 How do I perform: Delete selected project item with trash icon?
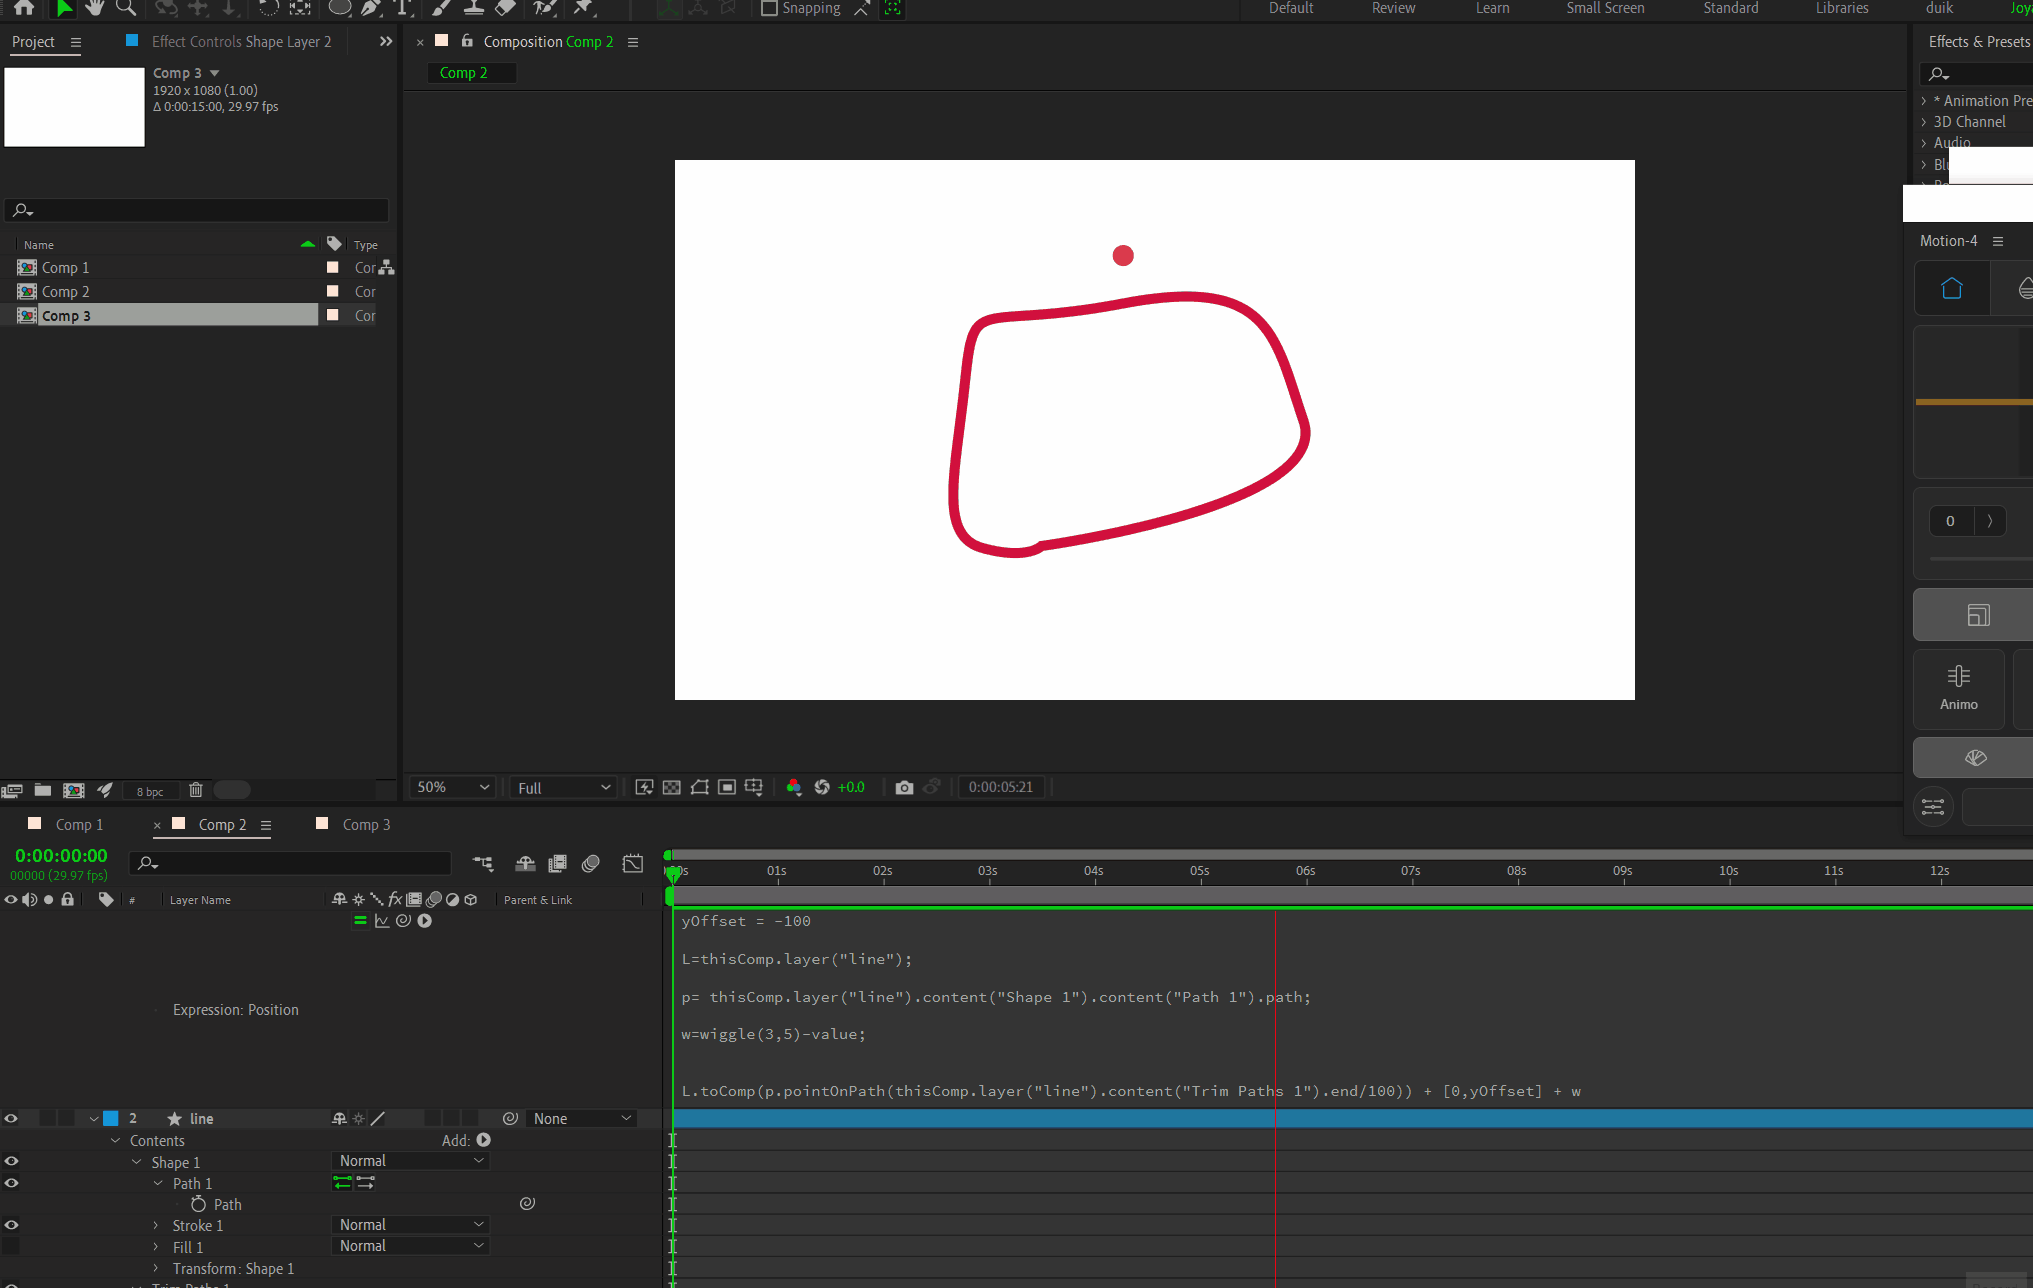196,790
